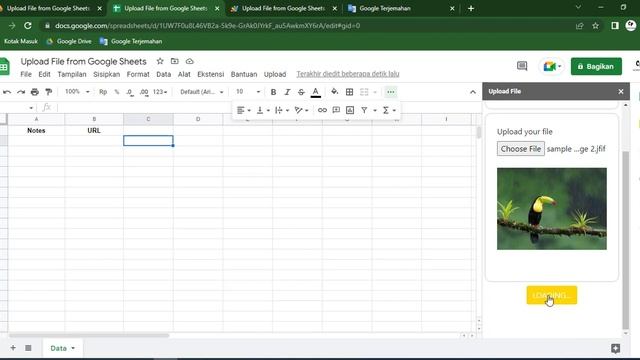
Task: View the cloud save status icon
Action: coord(189,61)
